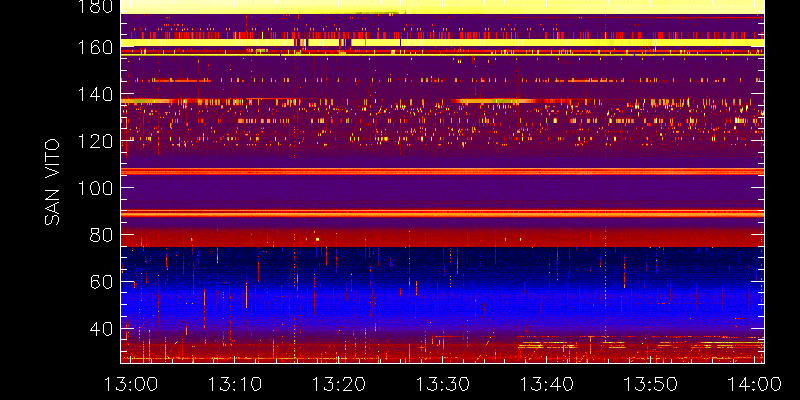
Task: Click the 13:10 time axis label
Action: coord(235,384)
